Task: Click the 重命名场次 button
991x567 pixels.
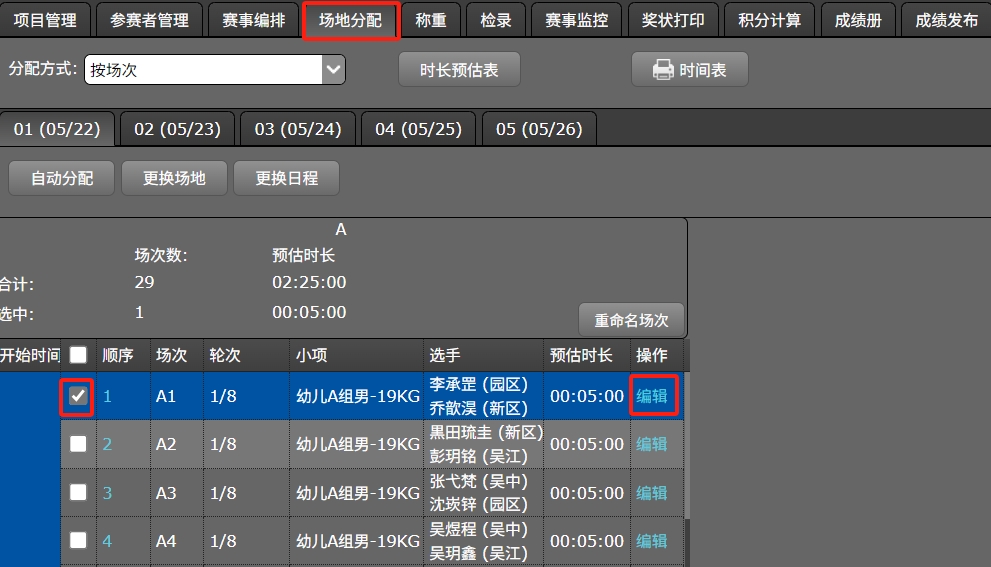Action: [631, 320]
